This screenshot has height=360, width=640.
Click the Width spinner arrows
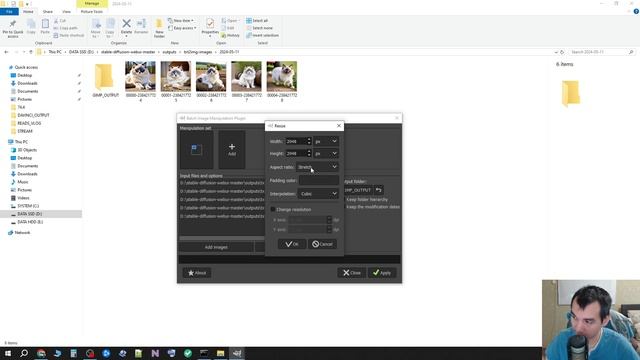point(309,141)
